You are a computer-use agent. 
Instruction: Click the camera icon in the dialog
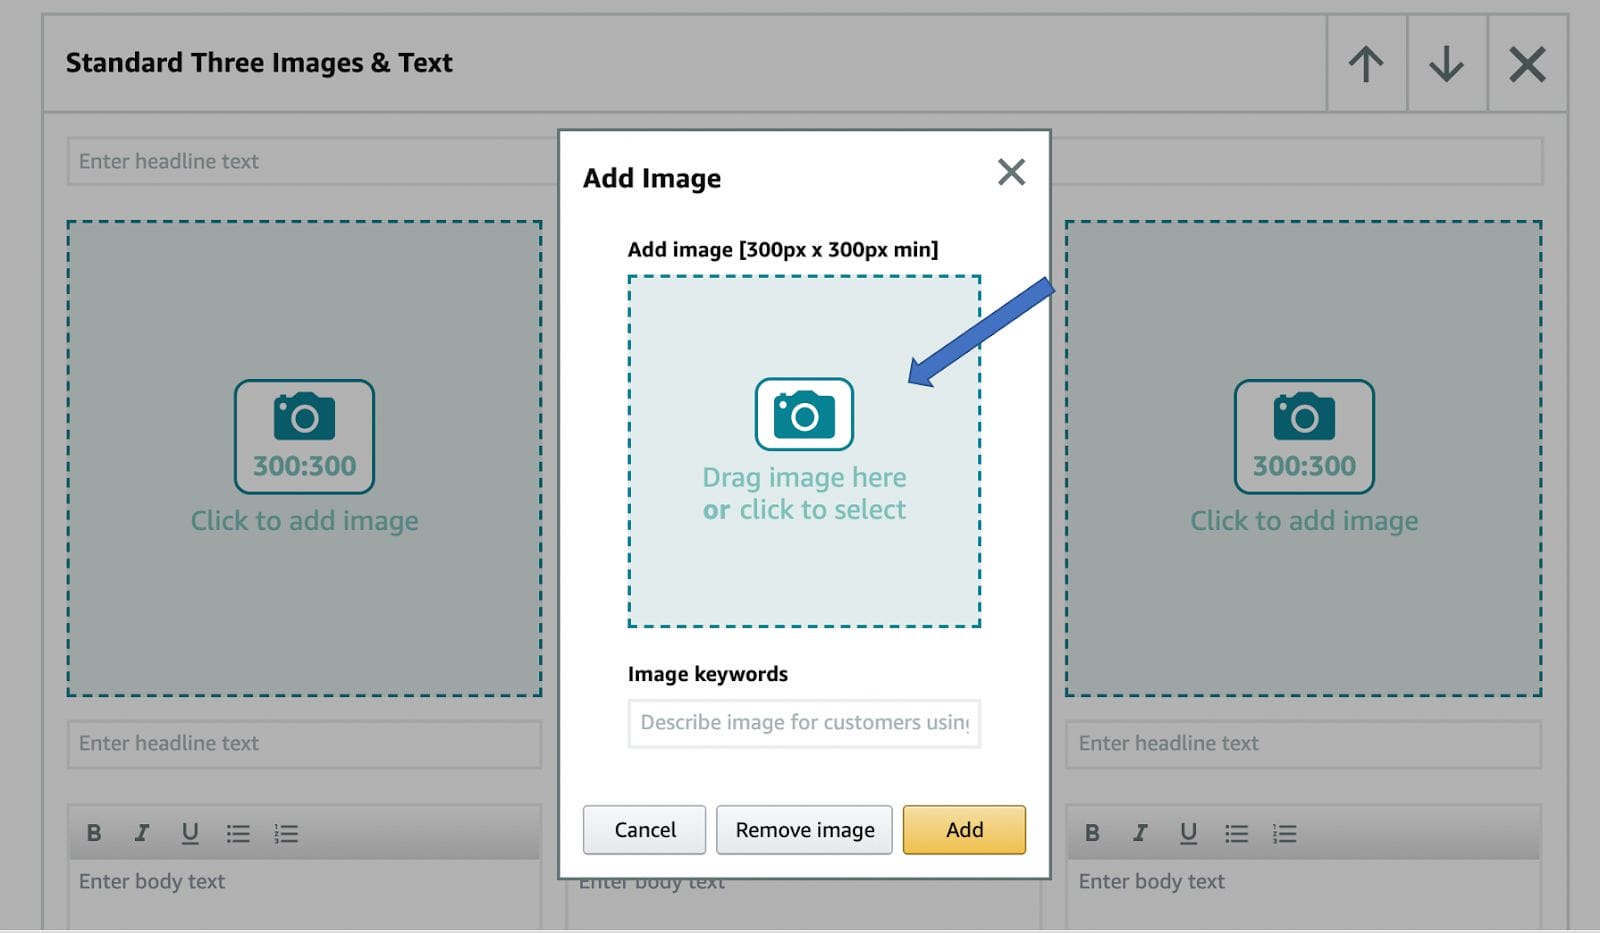(x=804, y=414)
